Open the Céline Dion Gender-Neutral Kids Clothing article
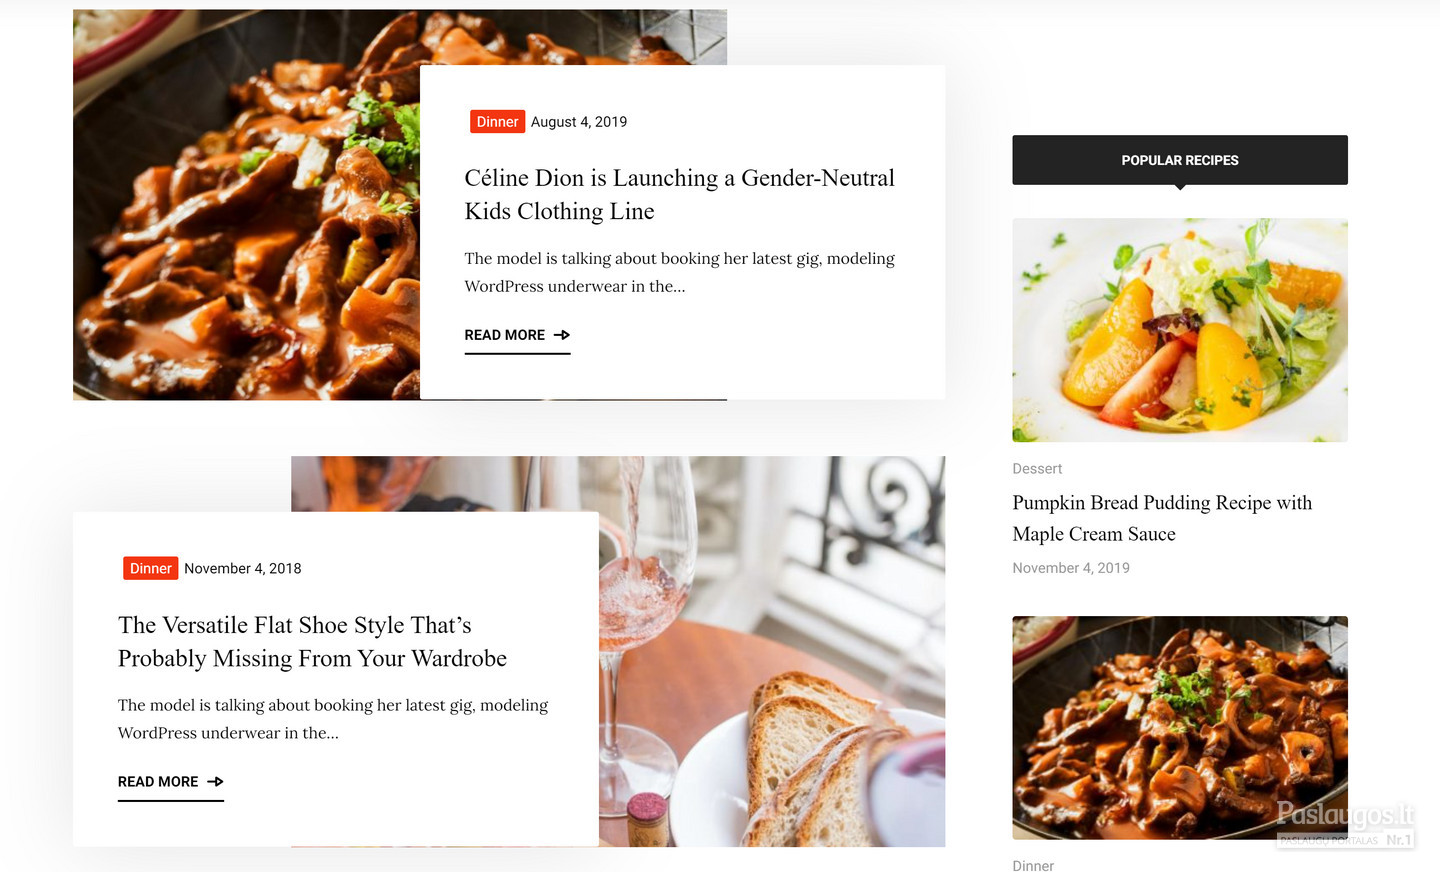Viewport: 1440px width, 872px height. pyautogui.click(x=679, y=195)
